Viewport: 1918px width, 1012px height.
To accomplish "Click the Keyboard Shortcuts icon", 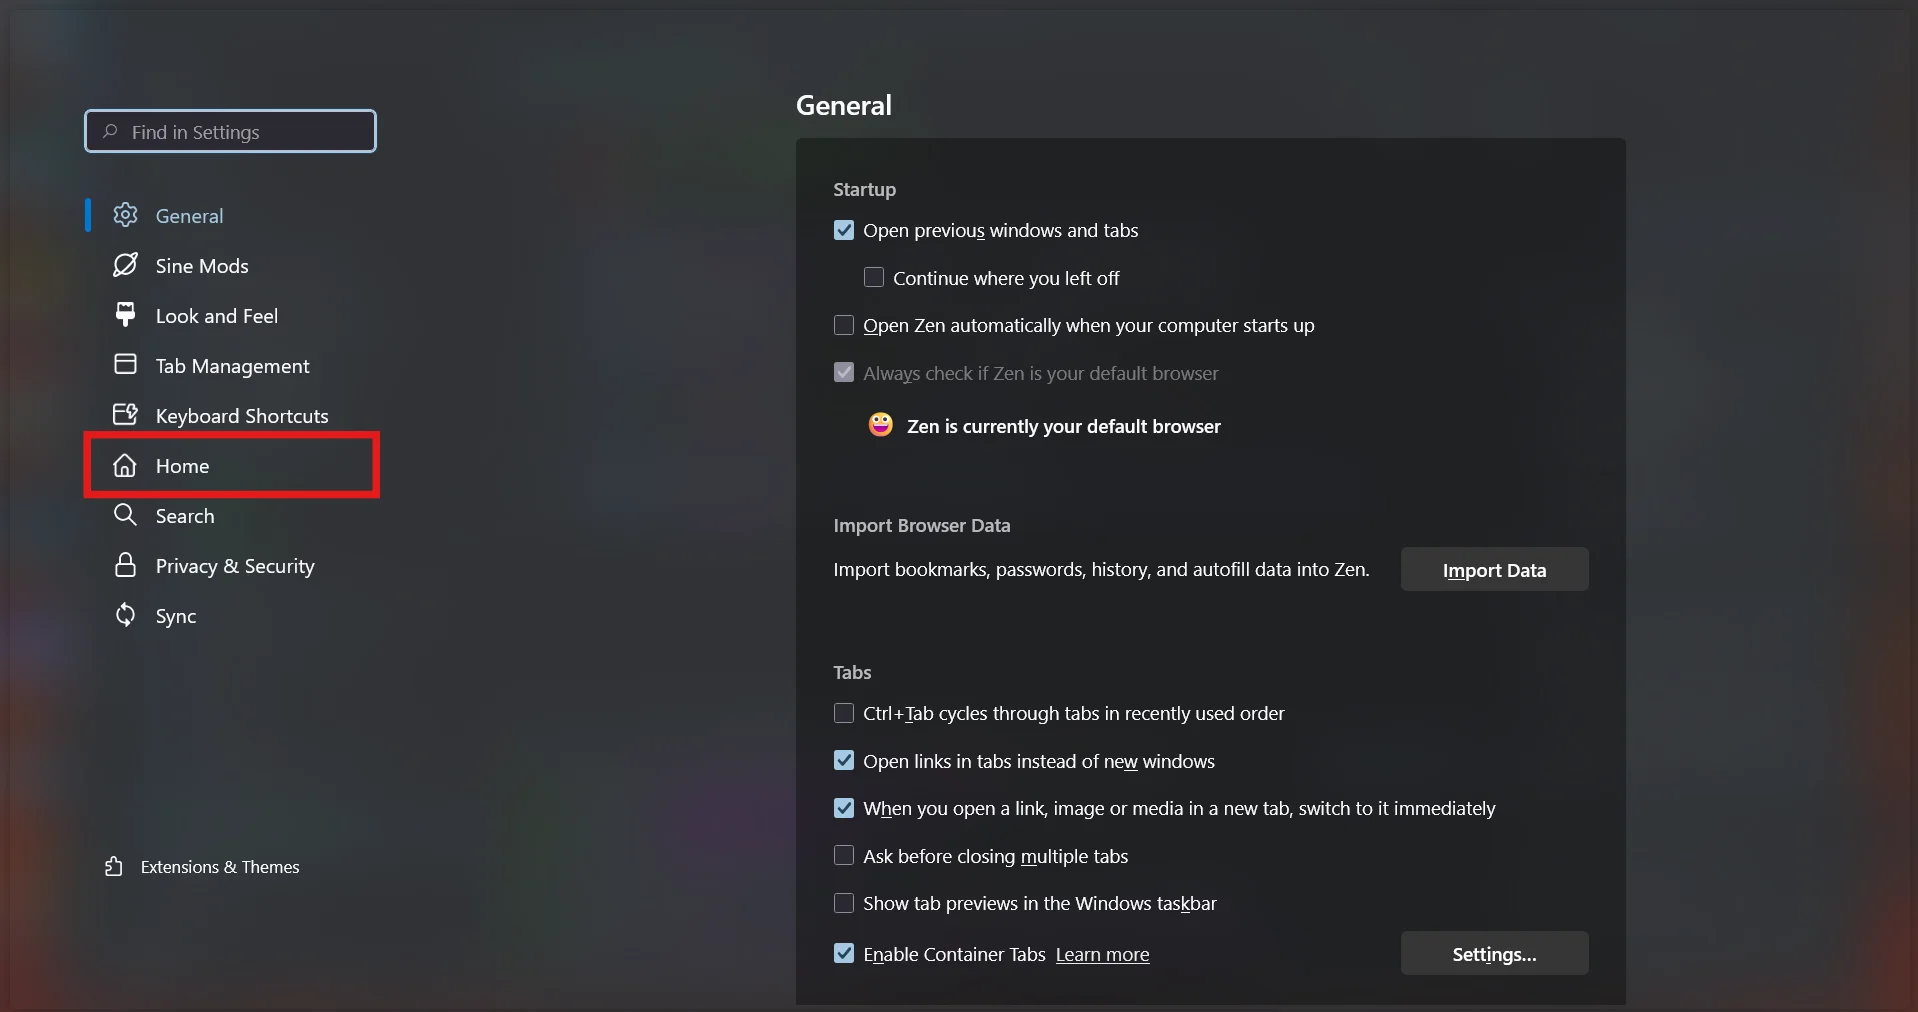I will click(125, 415).
